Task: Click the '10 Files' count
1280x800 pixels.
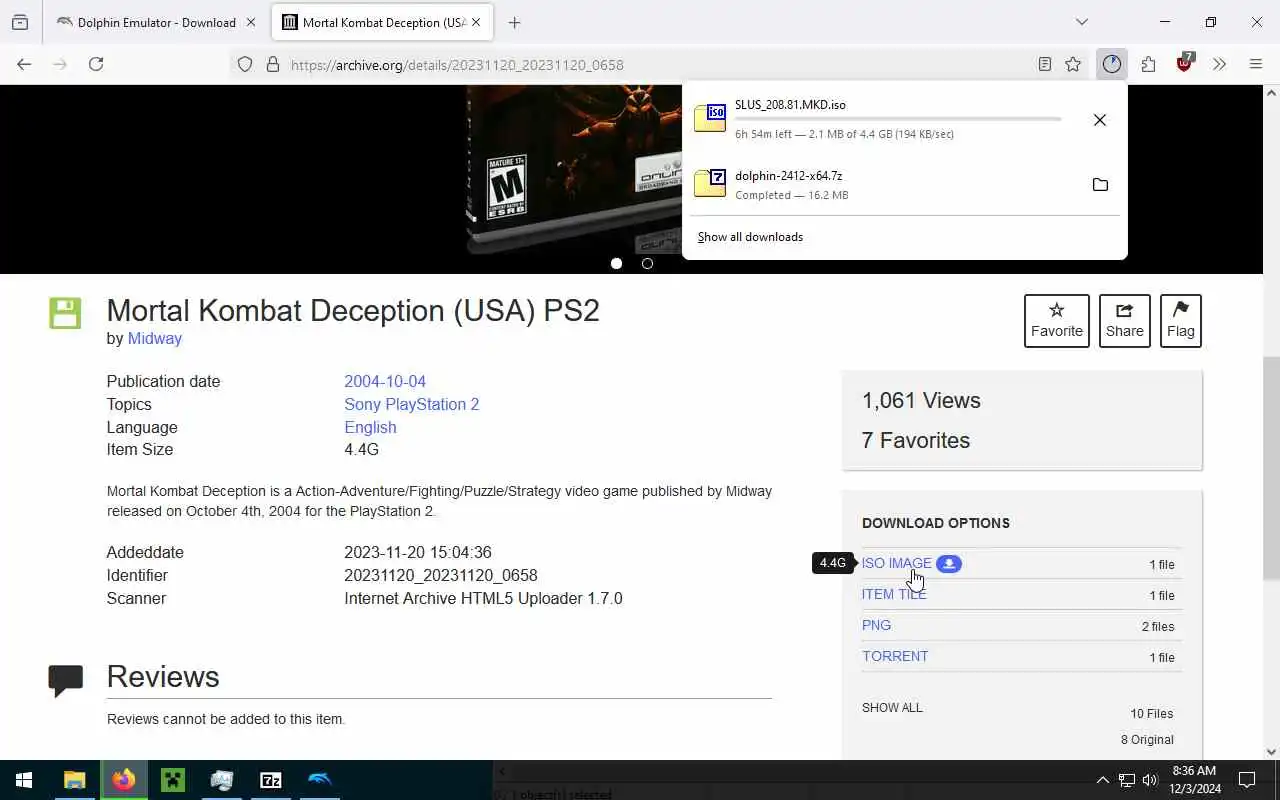Action: 1152,714
